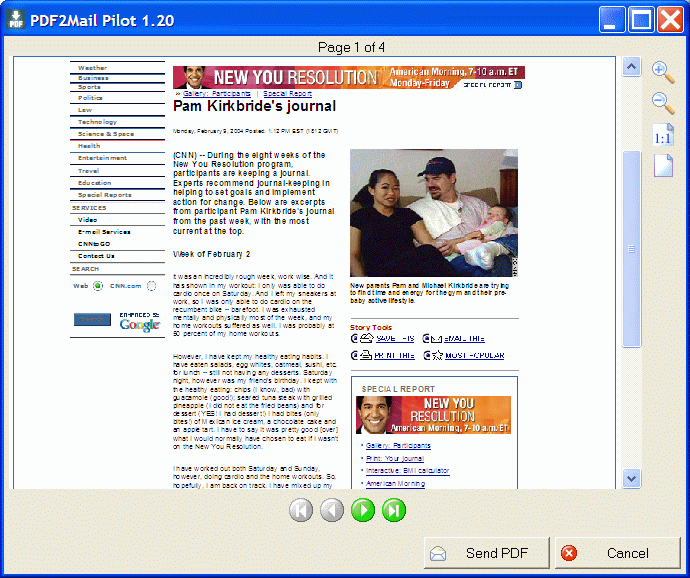Click the Week of February 2 heading
Screen dimensions: 690x578
tap(212, 254)
